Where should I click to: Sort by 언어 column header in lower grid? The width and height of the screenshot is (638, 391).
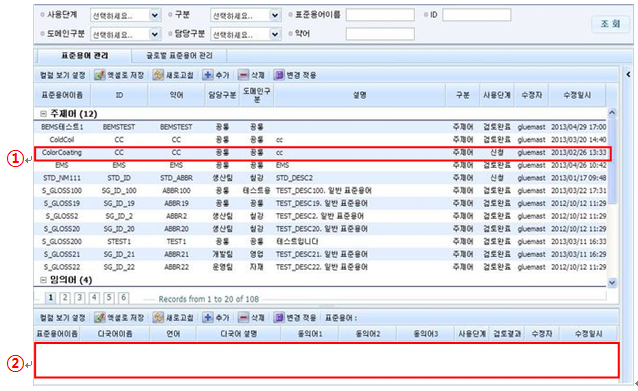pyautogui.click(x=173, y=334)
